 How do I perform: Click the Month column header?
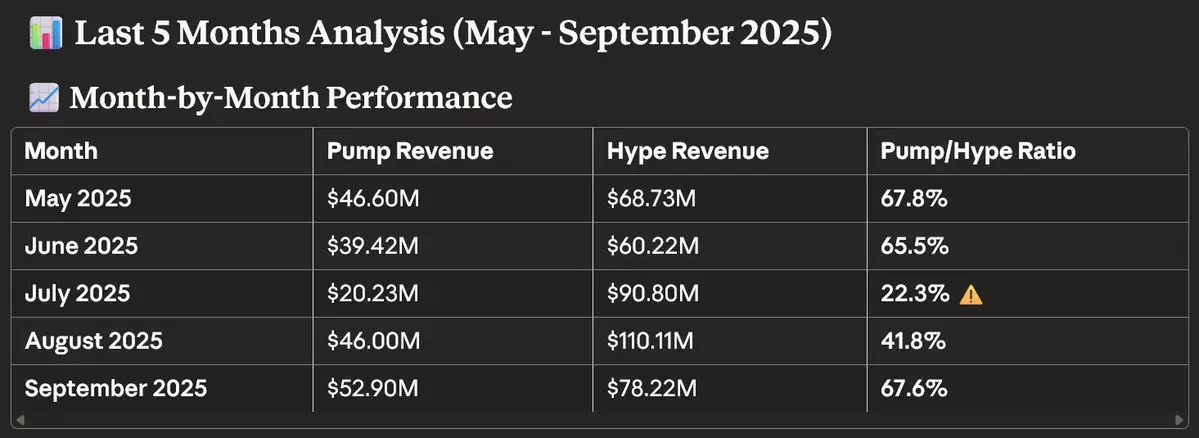(61, 151)
